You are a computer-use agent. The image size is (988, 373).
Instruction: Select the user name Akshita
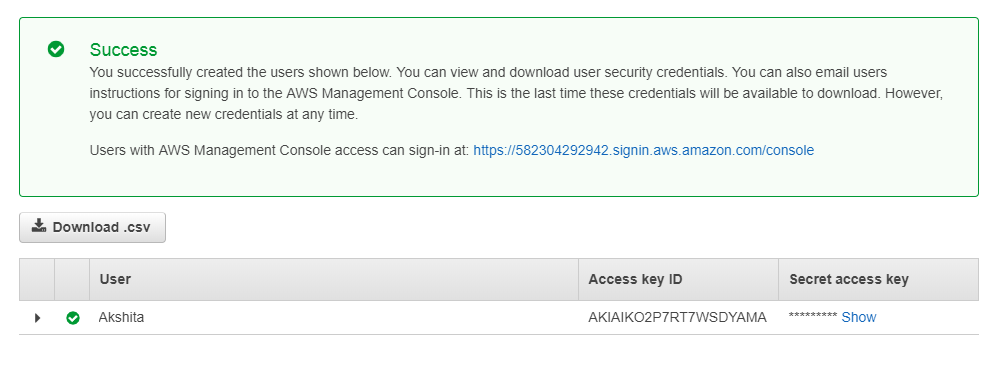tap(121, 318)
